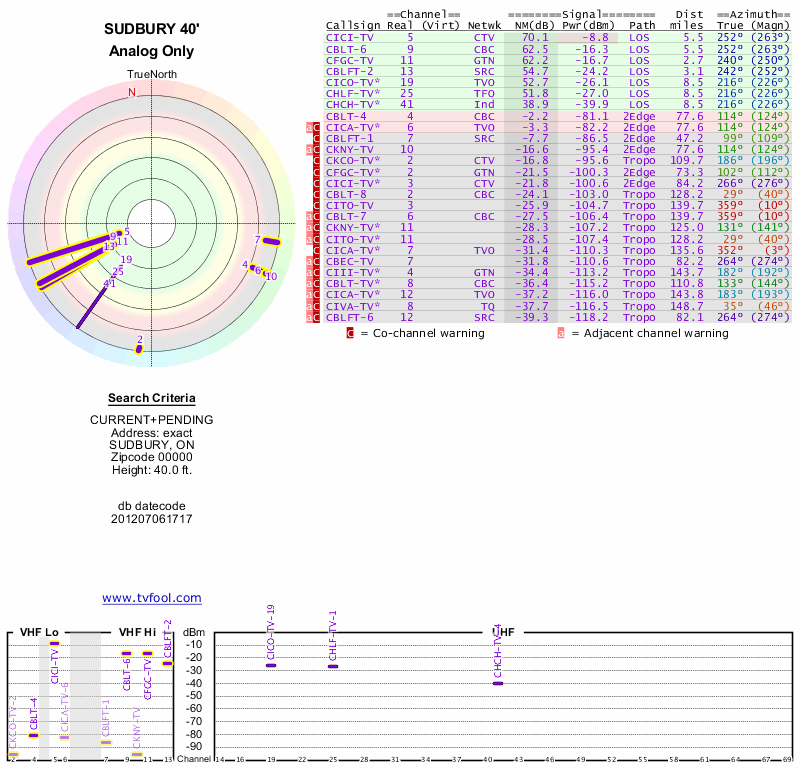Click the "Analog Only" subtitle

(x=152, y=51)
